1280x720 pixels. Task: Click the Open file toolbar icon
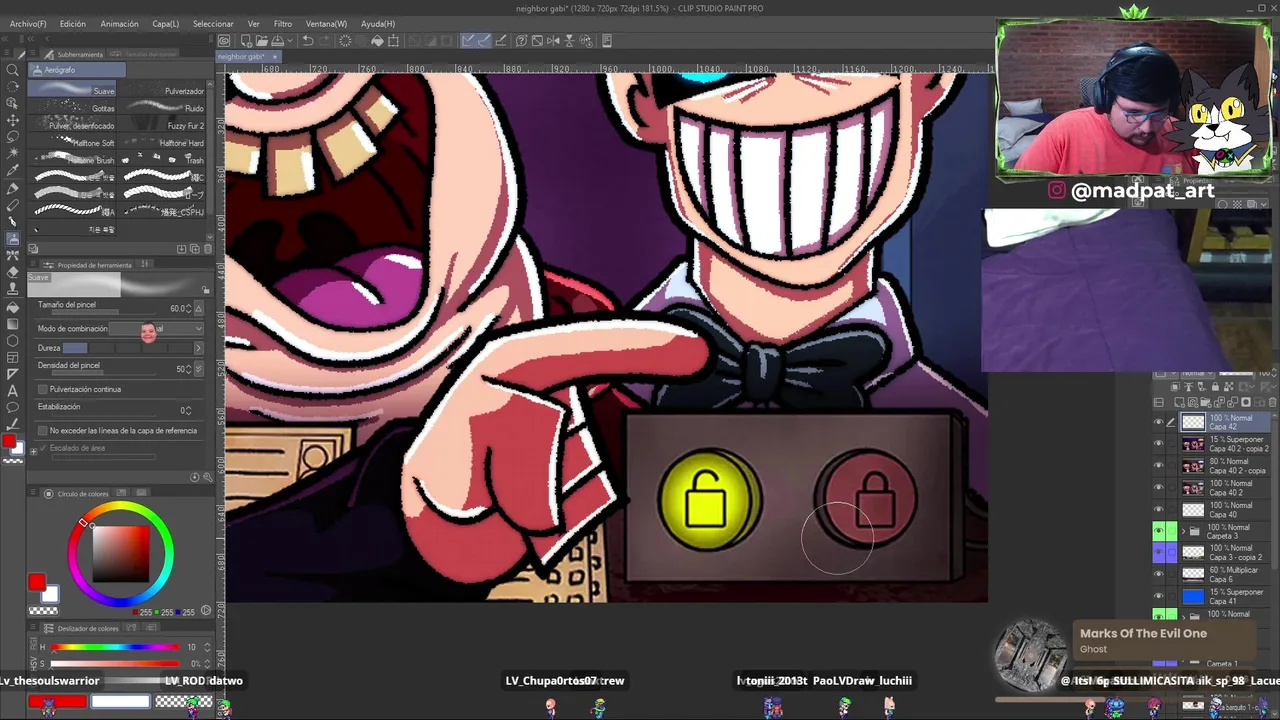pos(261,41)
